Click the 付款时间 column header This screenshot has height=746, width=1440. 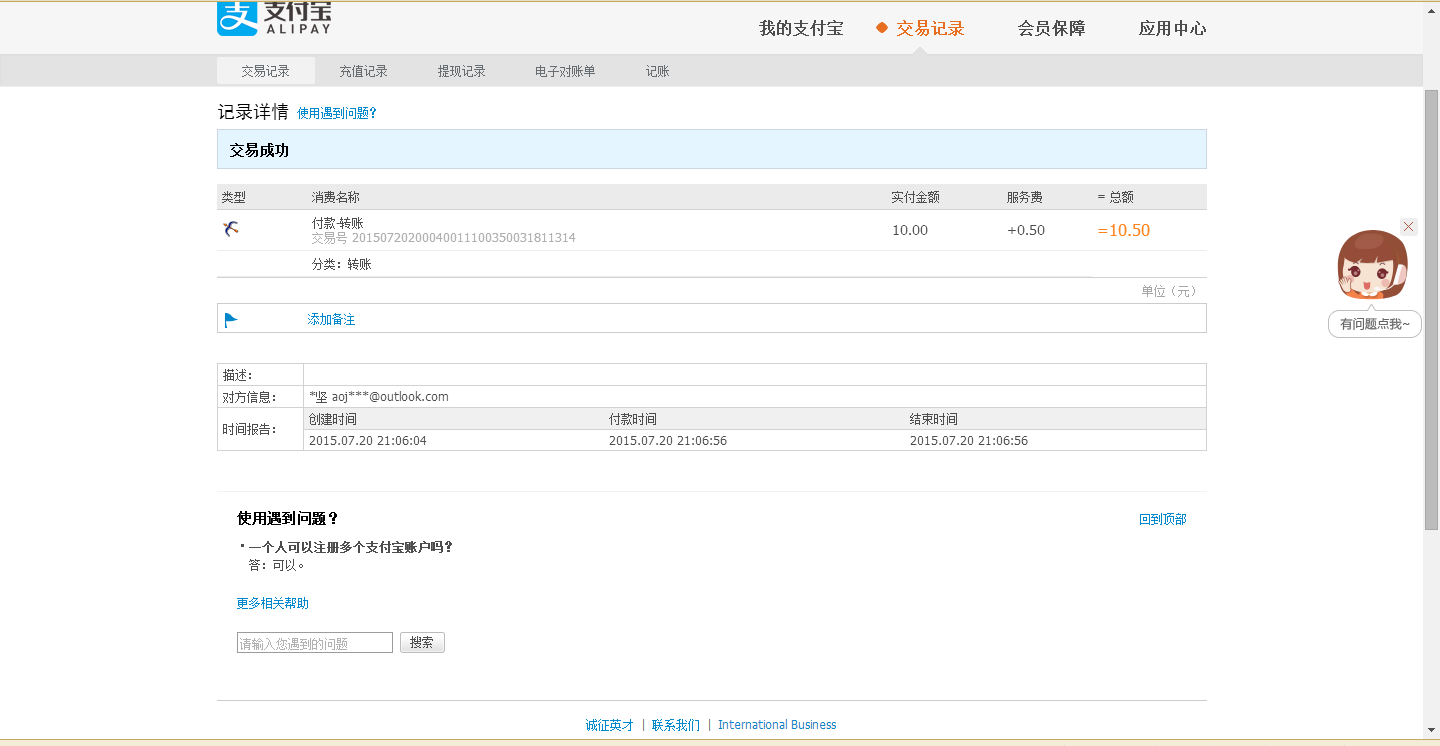point(633,419)
